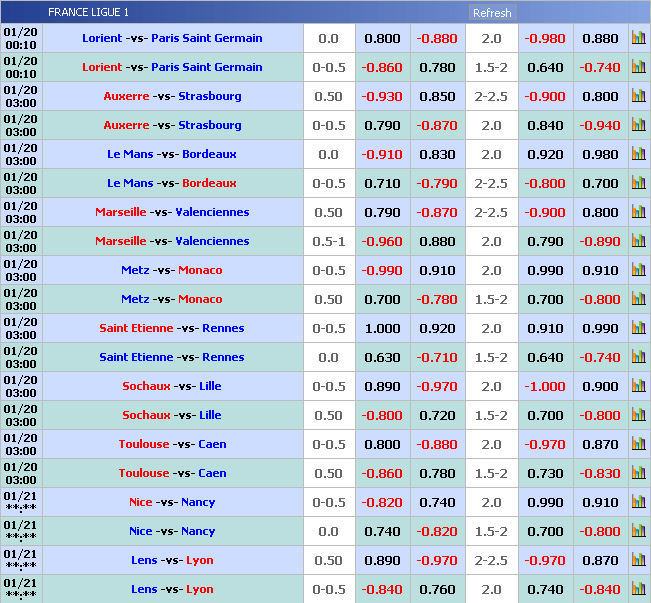This screenshot has height=603, width=651.
Task: Open chart icon for Lens row with 0.50 handicap
Action: [638, 561]
